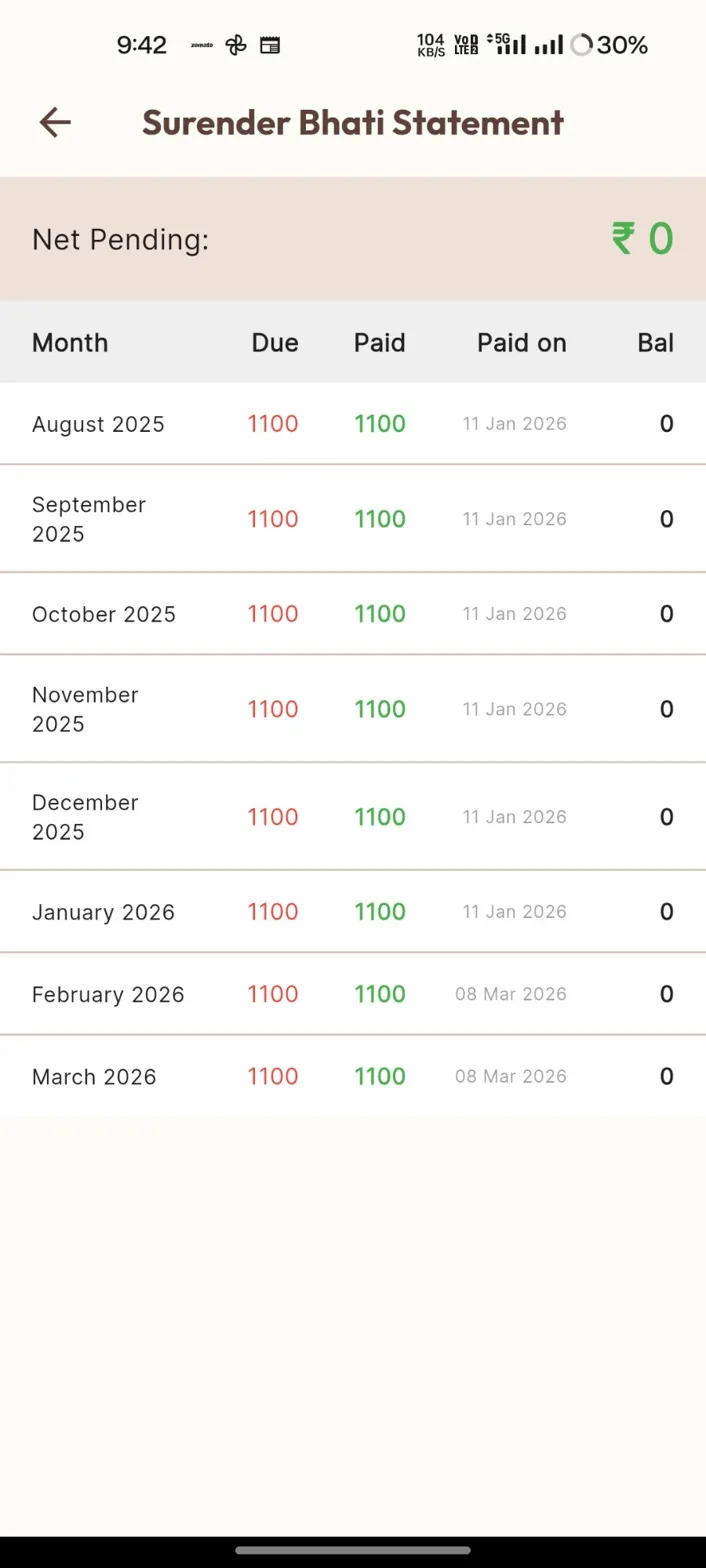The width and height of the screenshot is (706, 1568).
Task: Tap the calendar notification icon in status bar
Action: [x=270, y=45]
